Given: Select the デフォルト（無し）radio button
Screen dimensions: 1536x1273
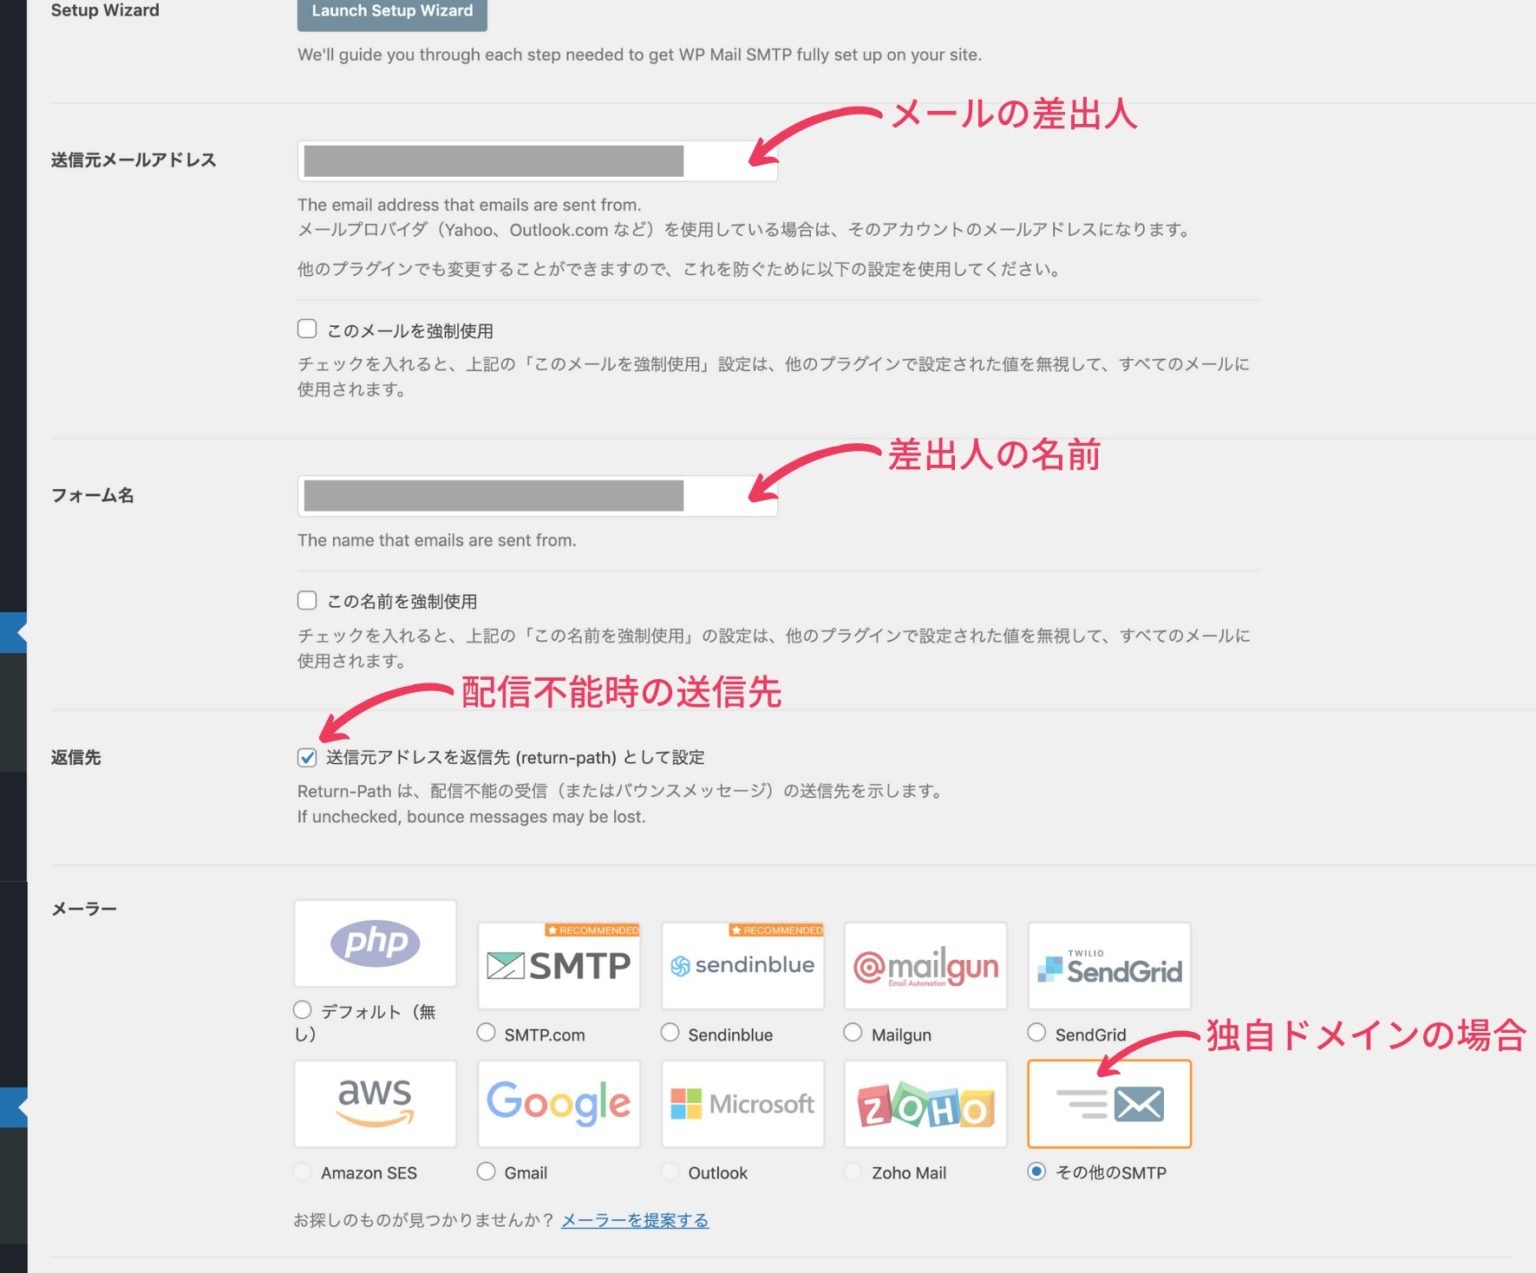Looking at the screenshot, I should click(302, 1010).
